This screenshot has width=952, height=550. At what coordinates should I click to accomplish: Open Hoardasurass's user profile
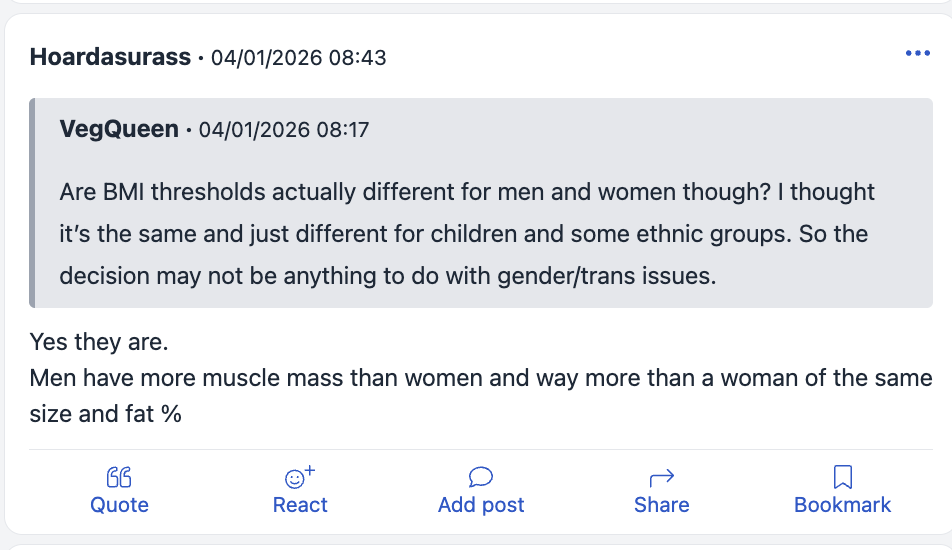click(110, 57)
